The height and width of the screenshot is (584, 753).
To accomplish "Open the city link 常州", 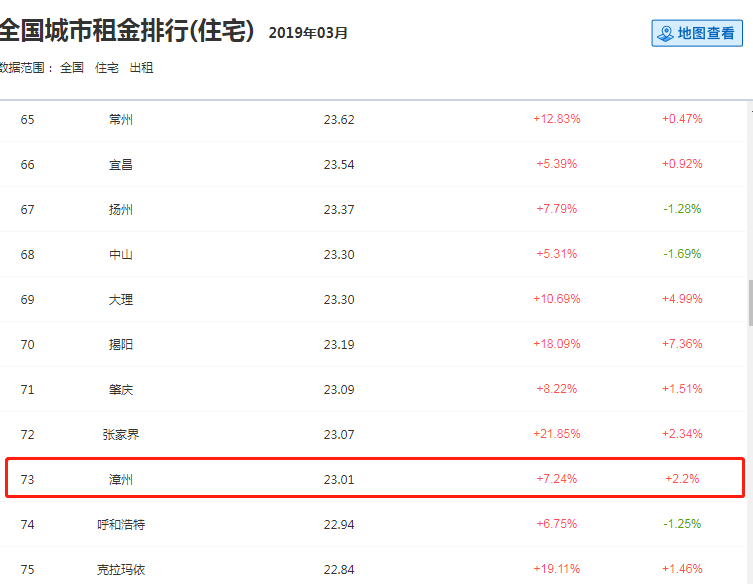I will click(121, 119).
